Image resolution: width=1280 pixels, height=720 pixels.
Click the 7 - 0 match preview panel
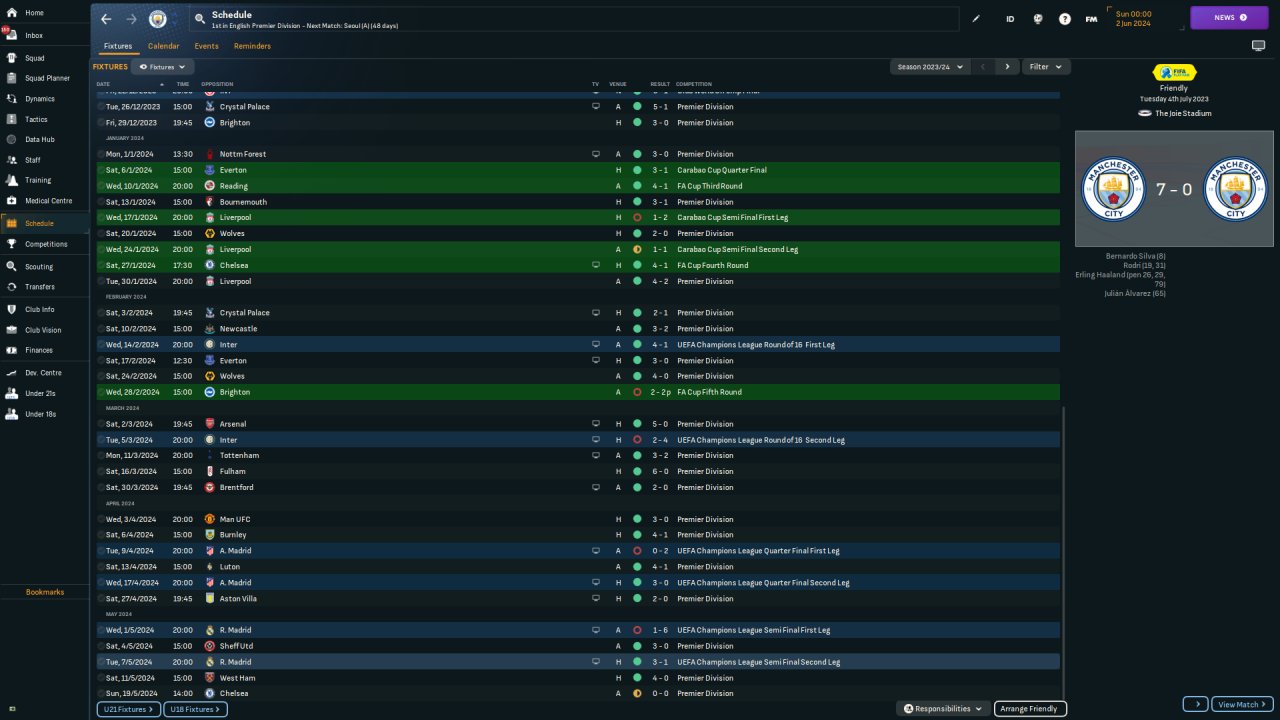pyautogui.click(x=1174, y=188)
